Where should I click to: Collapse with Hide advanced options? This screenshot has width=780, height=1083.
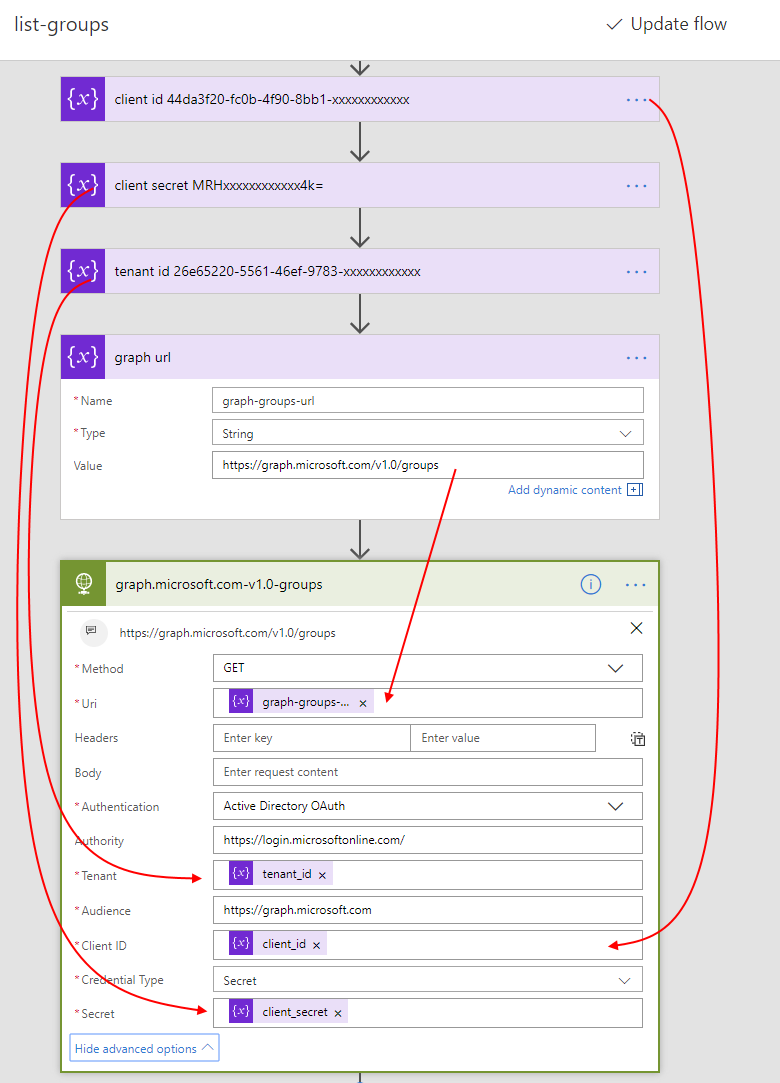click(x=144, y=1048)
